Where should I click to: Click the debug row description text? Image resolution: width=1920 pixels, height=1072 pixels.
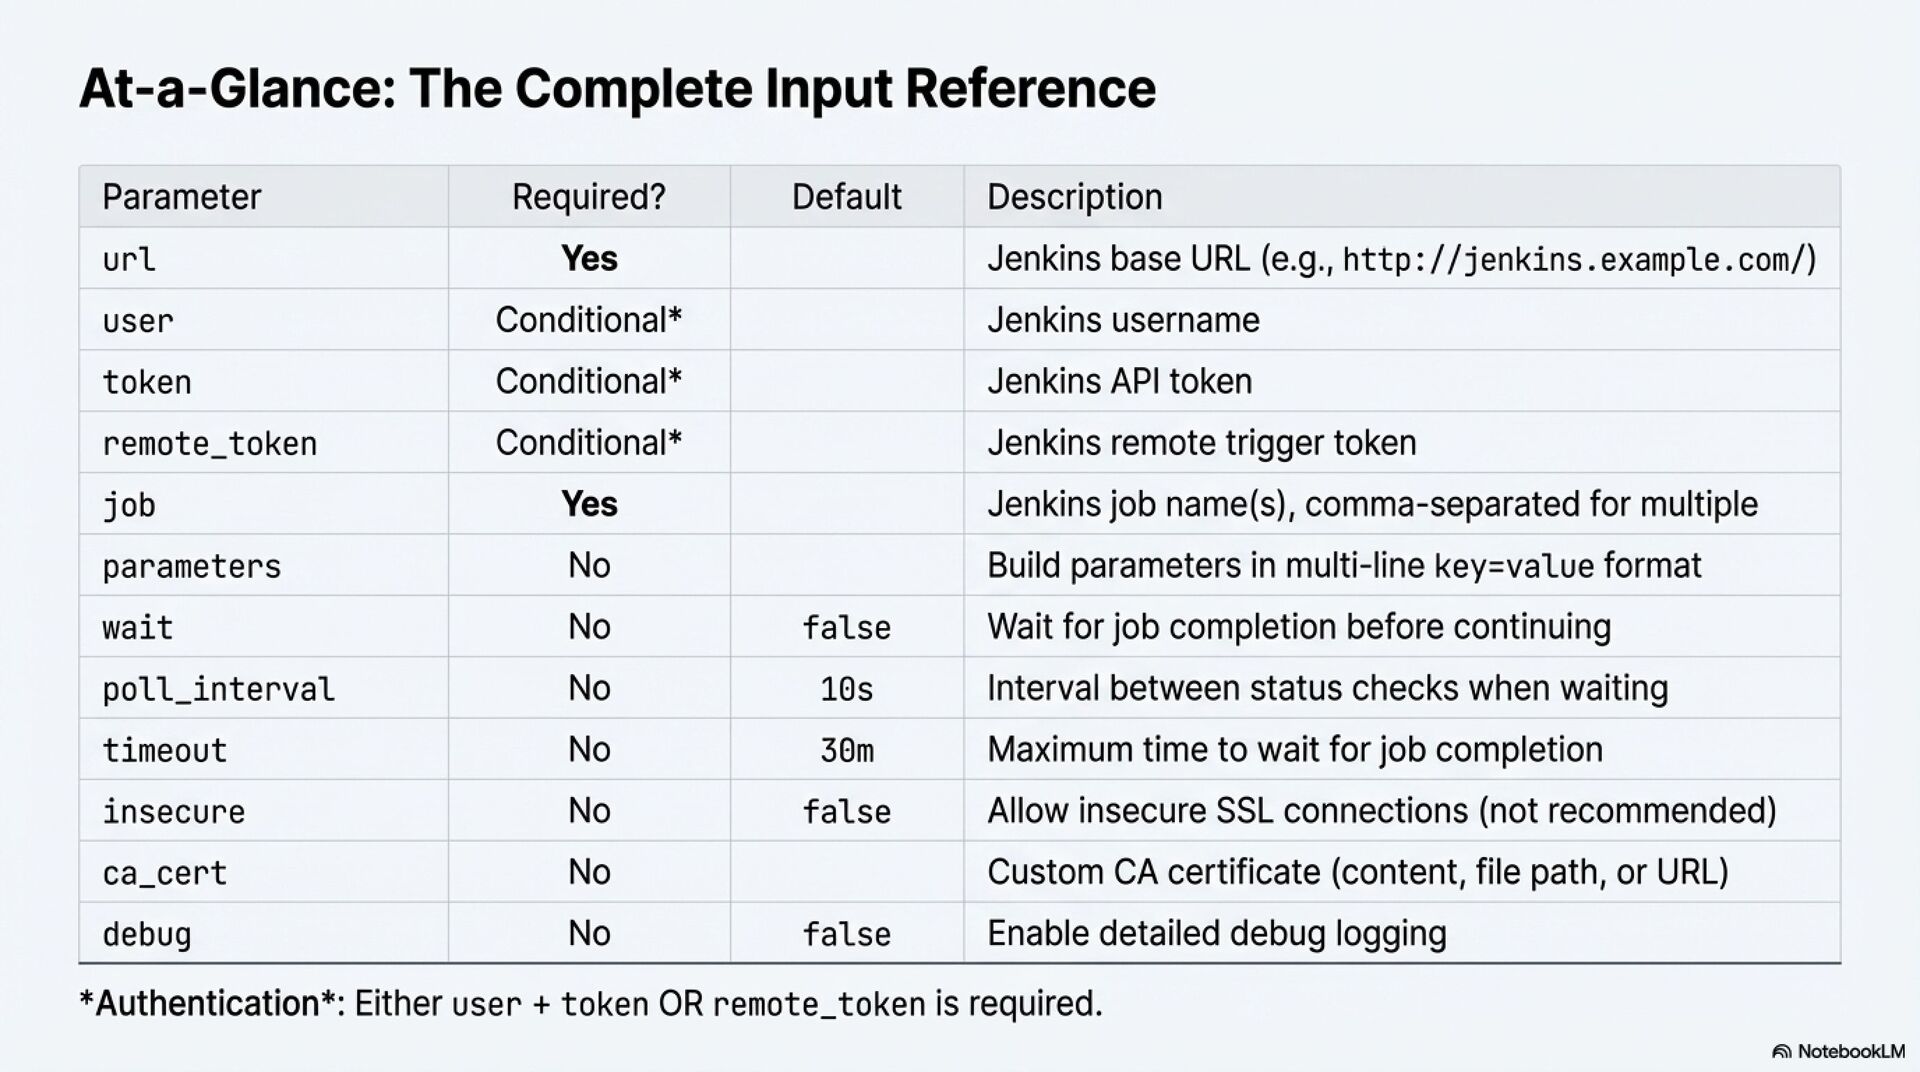1216,933
